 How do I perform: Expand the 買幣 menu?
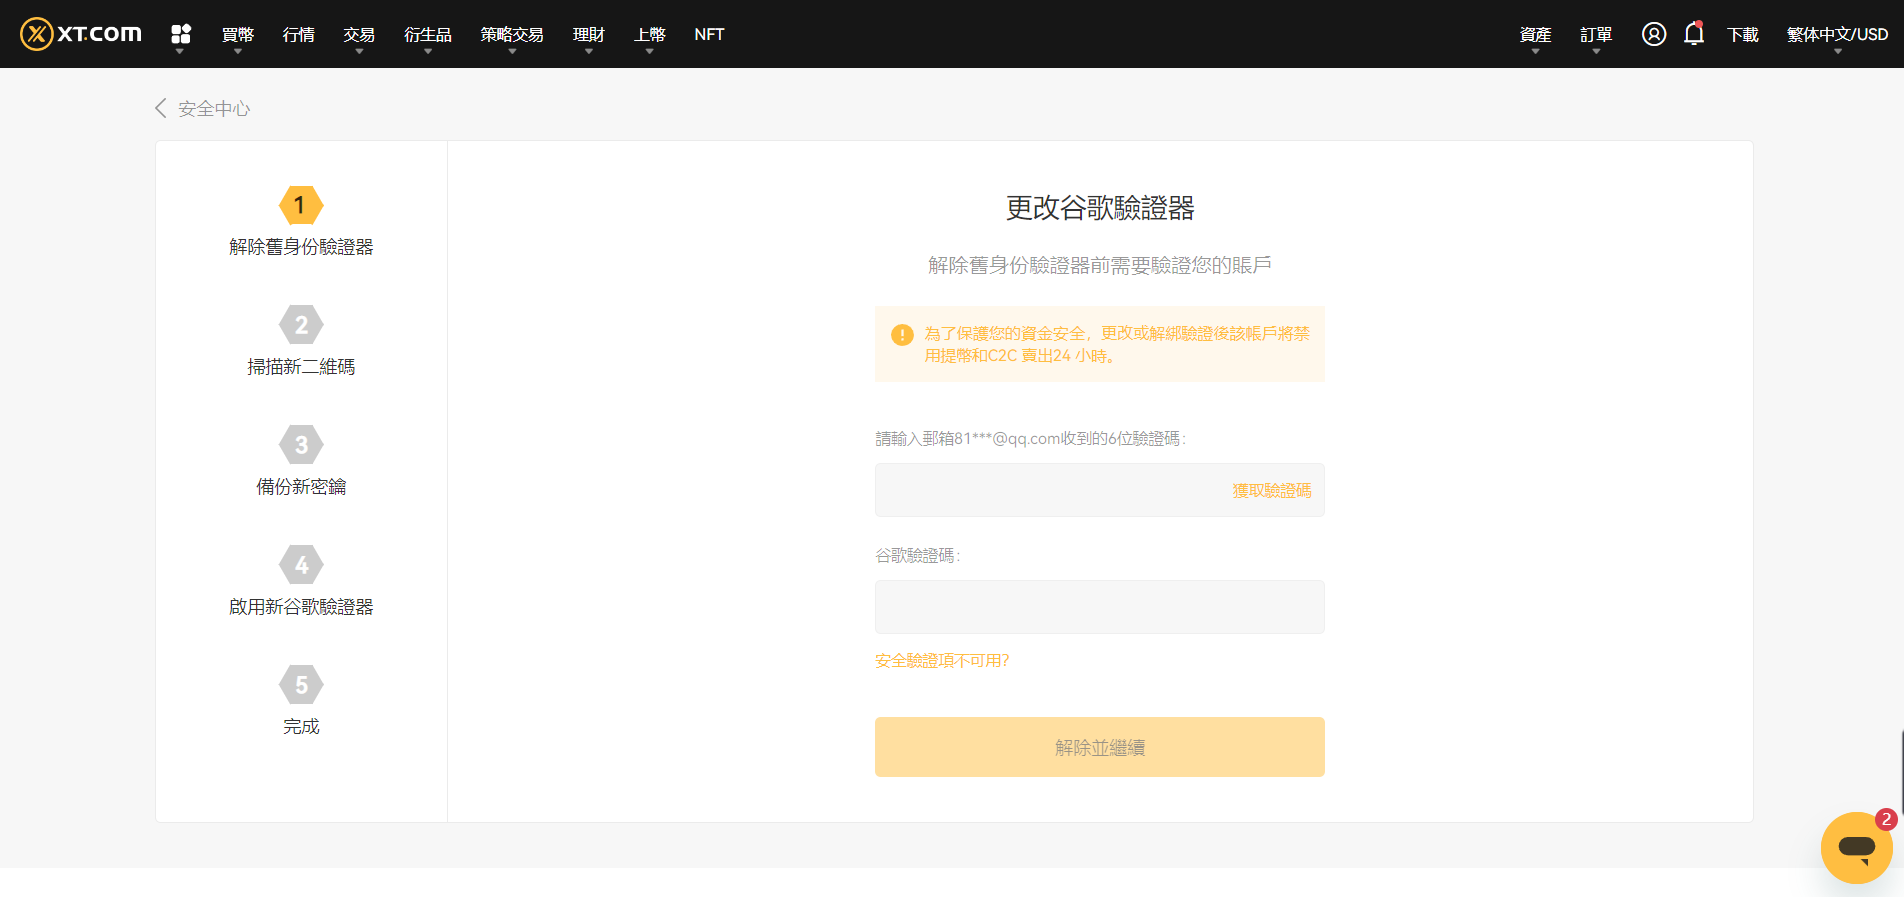238,34
